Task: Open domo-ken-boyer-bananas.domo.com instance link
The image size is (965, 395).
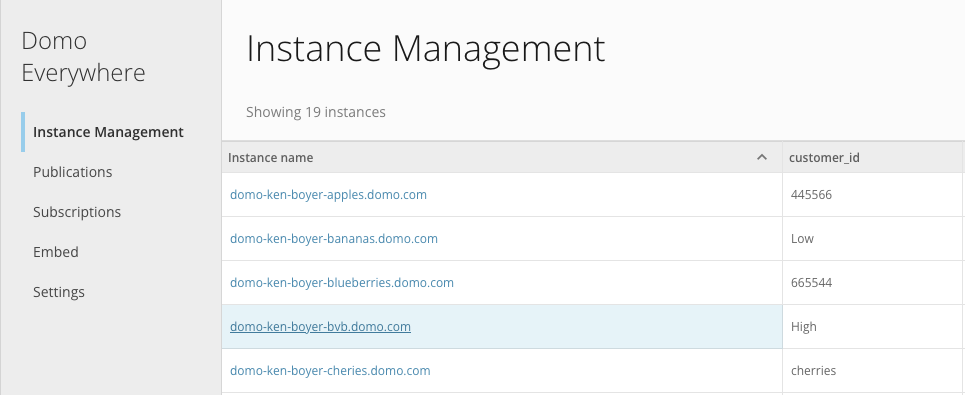Action: point(334,239)
